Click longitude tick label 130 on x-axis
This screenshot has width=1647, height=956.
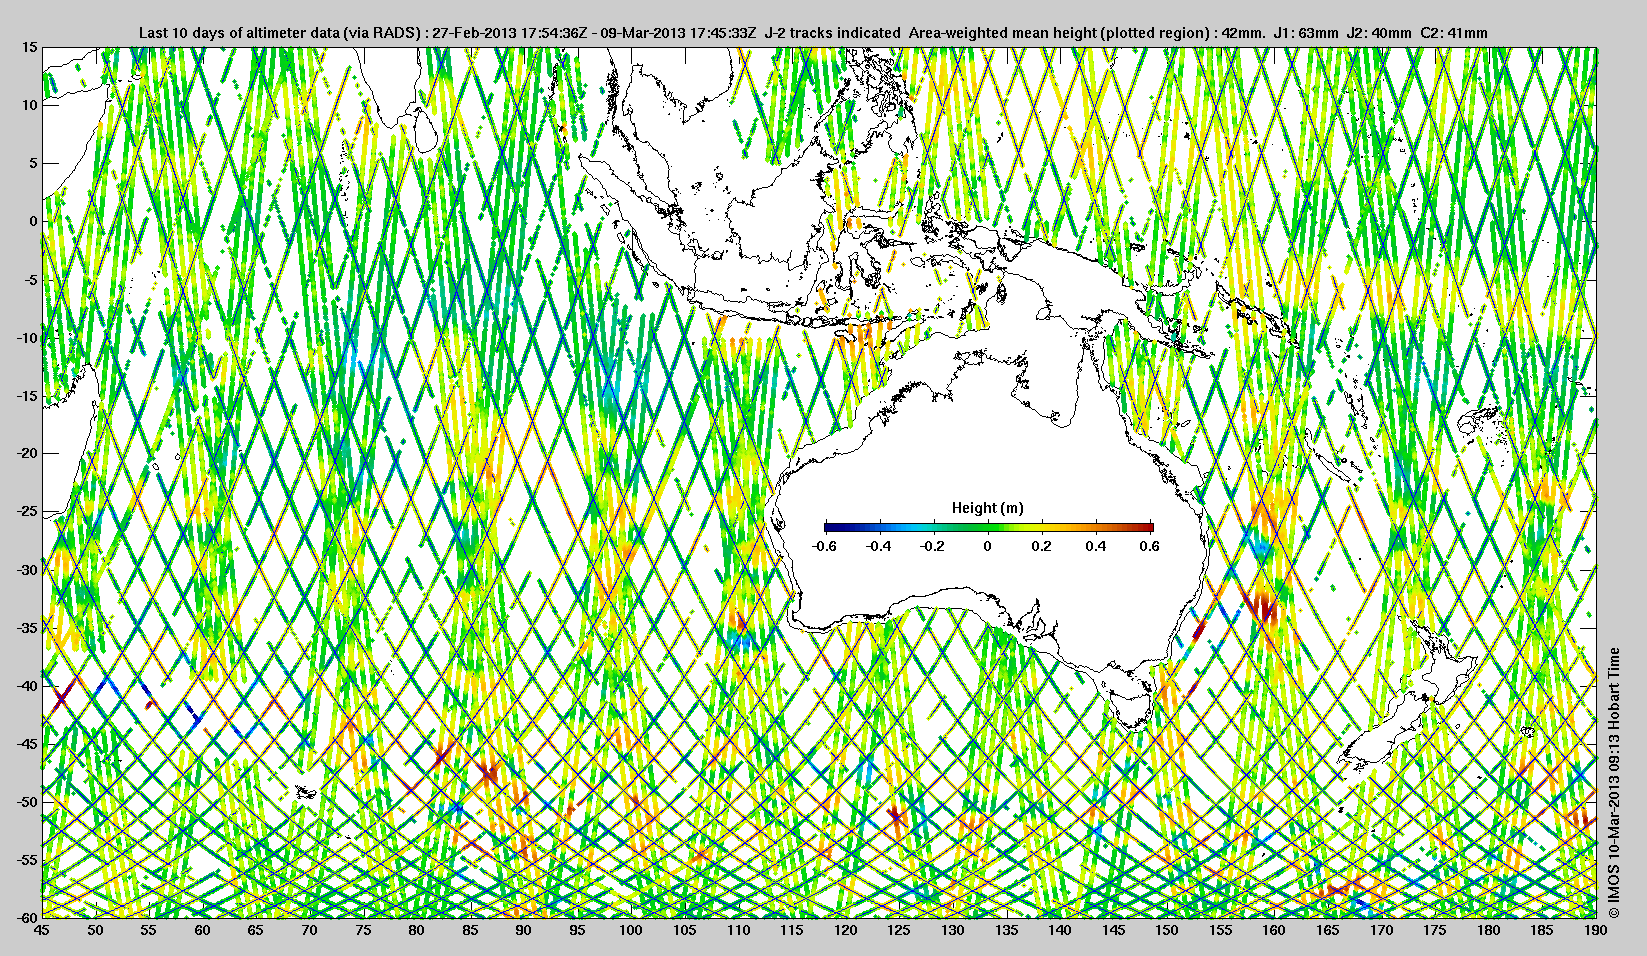click(x=952, y=930)
